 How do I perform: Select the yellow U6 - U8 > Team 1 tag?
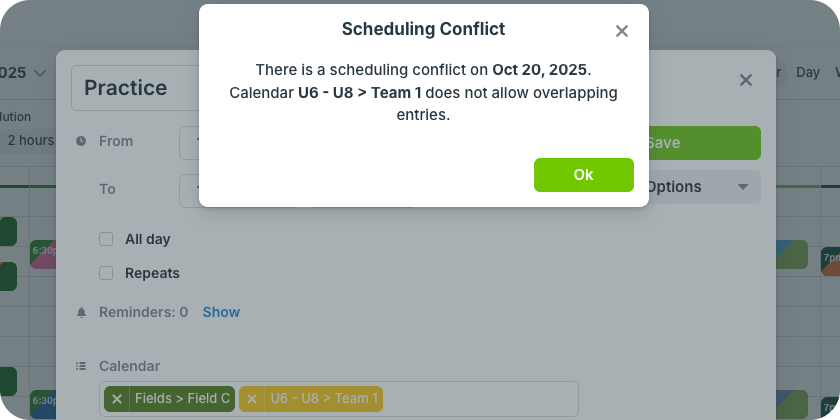coord(323,399)
